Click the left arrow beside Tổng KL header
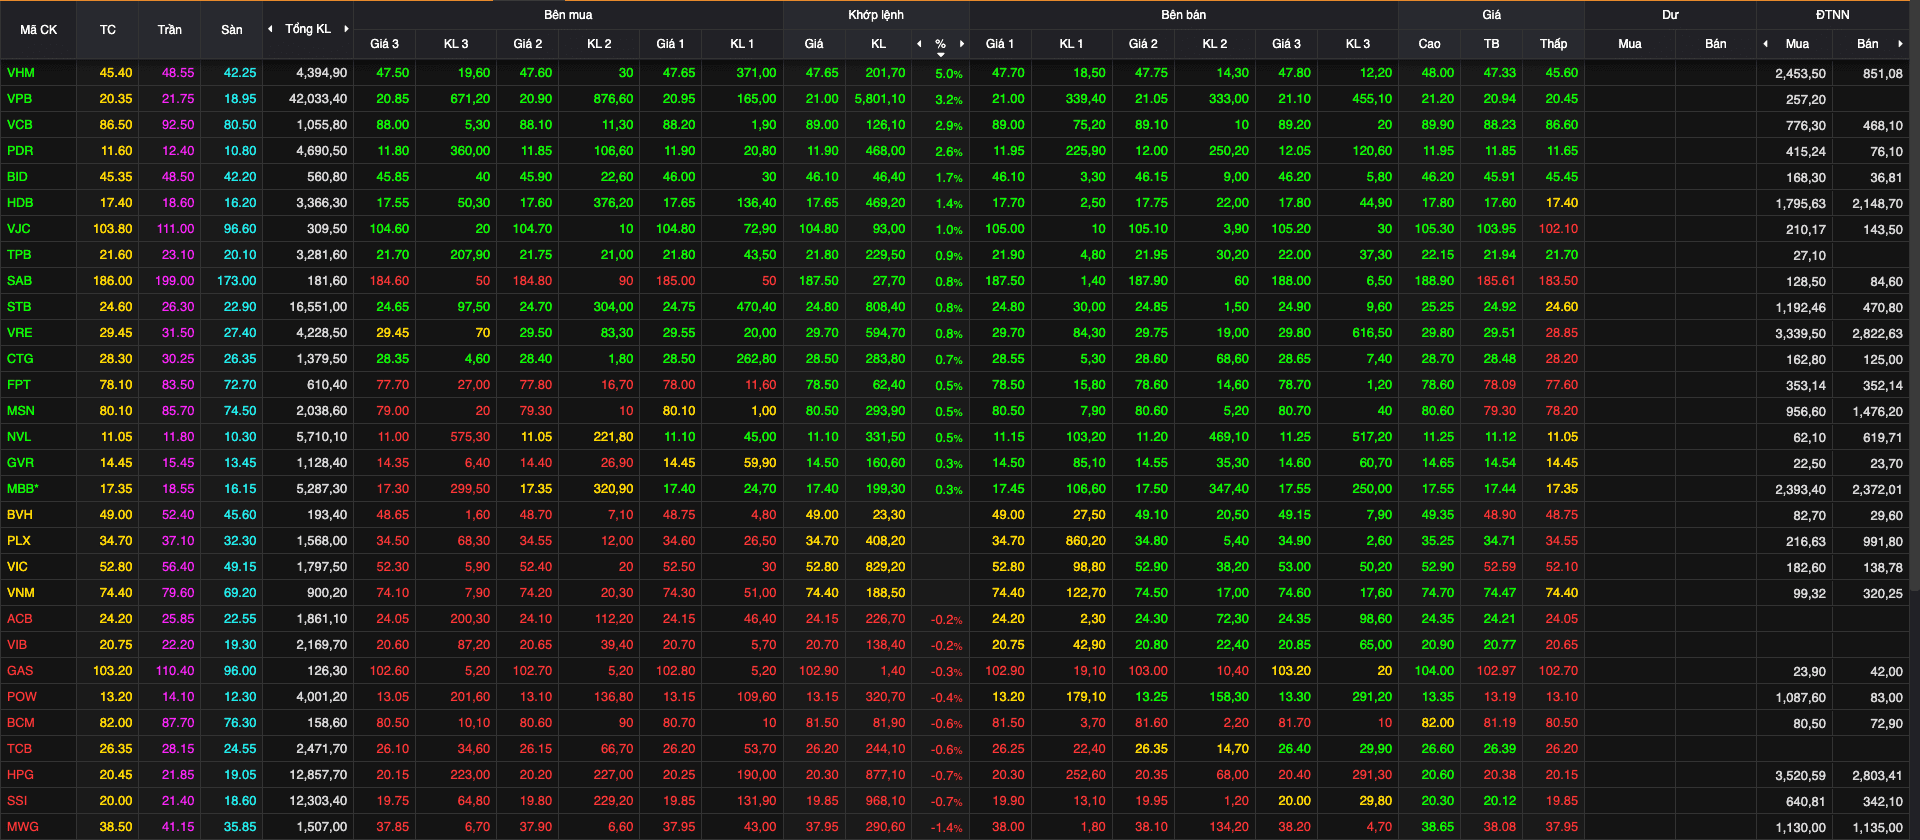The height and width of the screenshot is (840, 1920). (x=270, y=29)
